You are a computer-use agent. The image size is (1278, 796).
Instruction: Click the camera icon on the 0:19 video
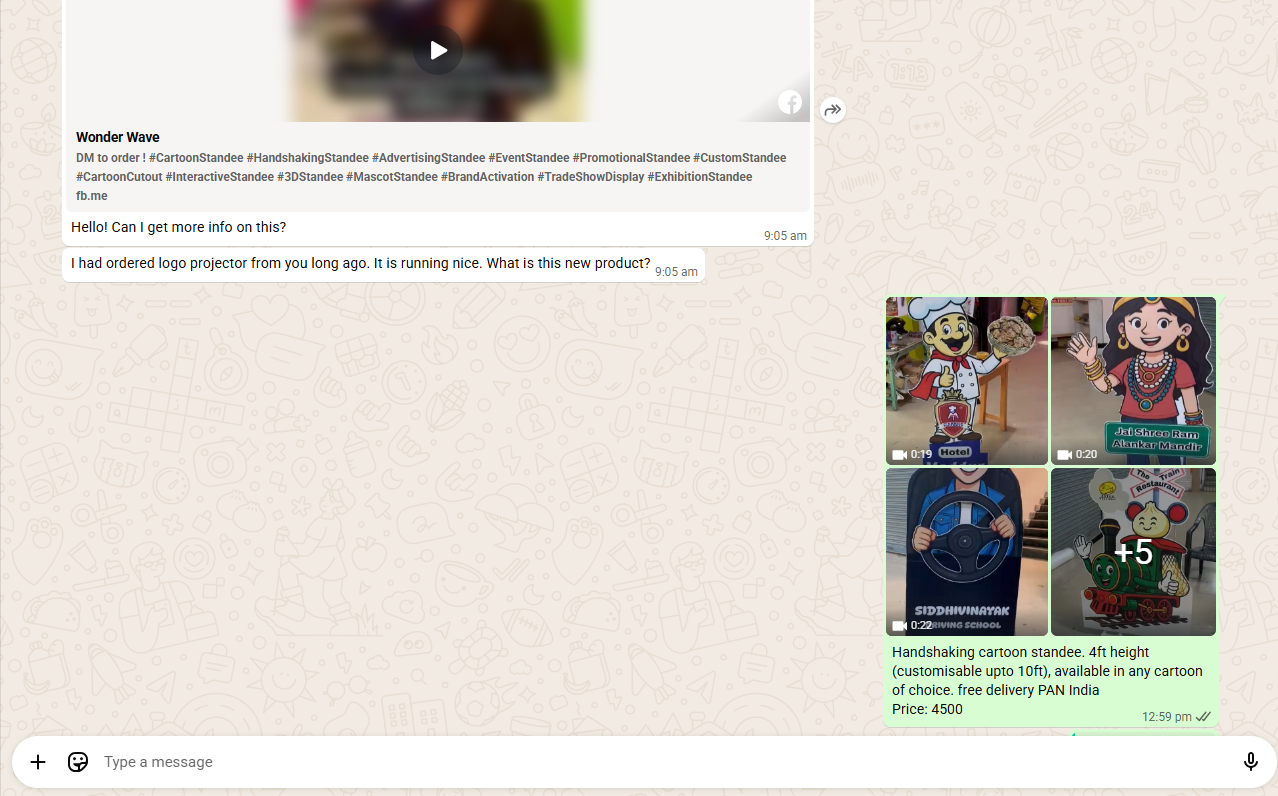pyautogui.click(x=898, y=454)
